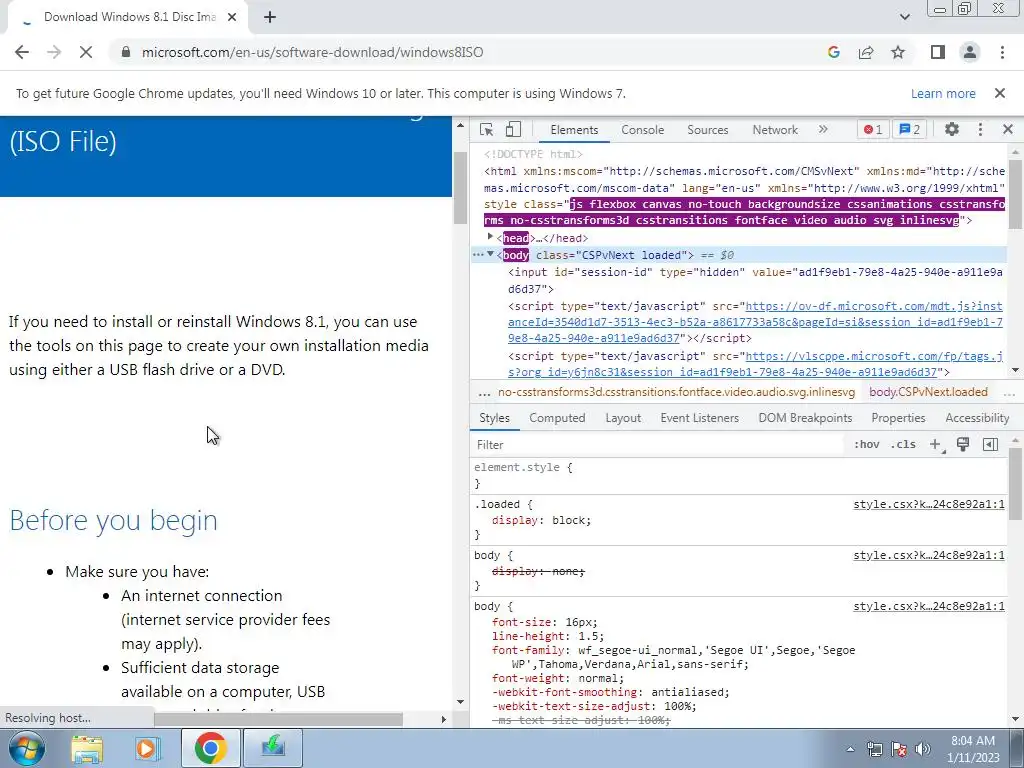Activate the DevTools element inspector tool
The width and height of the screenshot is (1024, 768).
[487, 129]
